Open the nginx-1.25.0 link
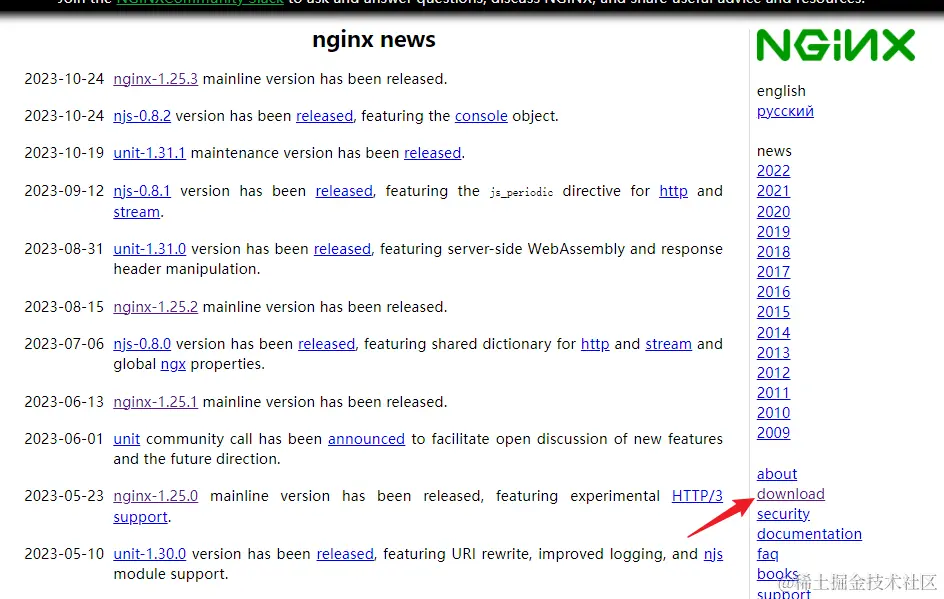Screen dimensions: 944x599 [x=155, y=496]
